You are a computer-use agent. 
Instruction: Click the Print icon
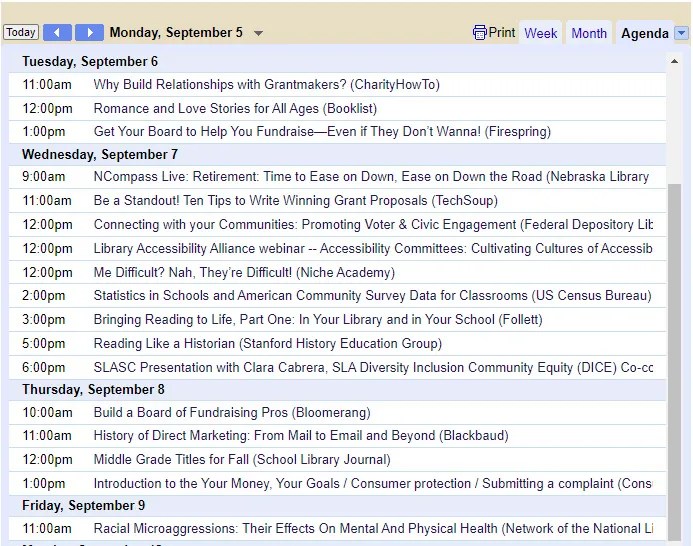(x=480, y=32)
